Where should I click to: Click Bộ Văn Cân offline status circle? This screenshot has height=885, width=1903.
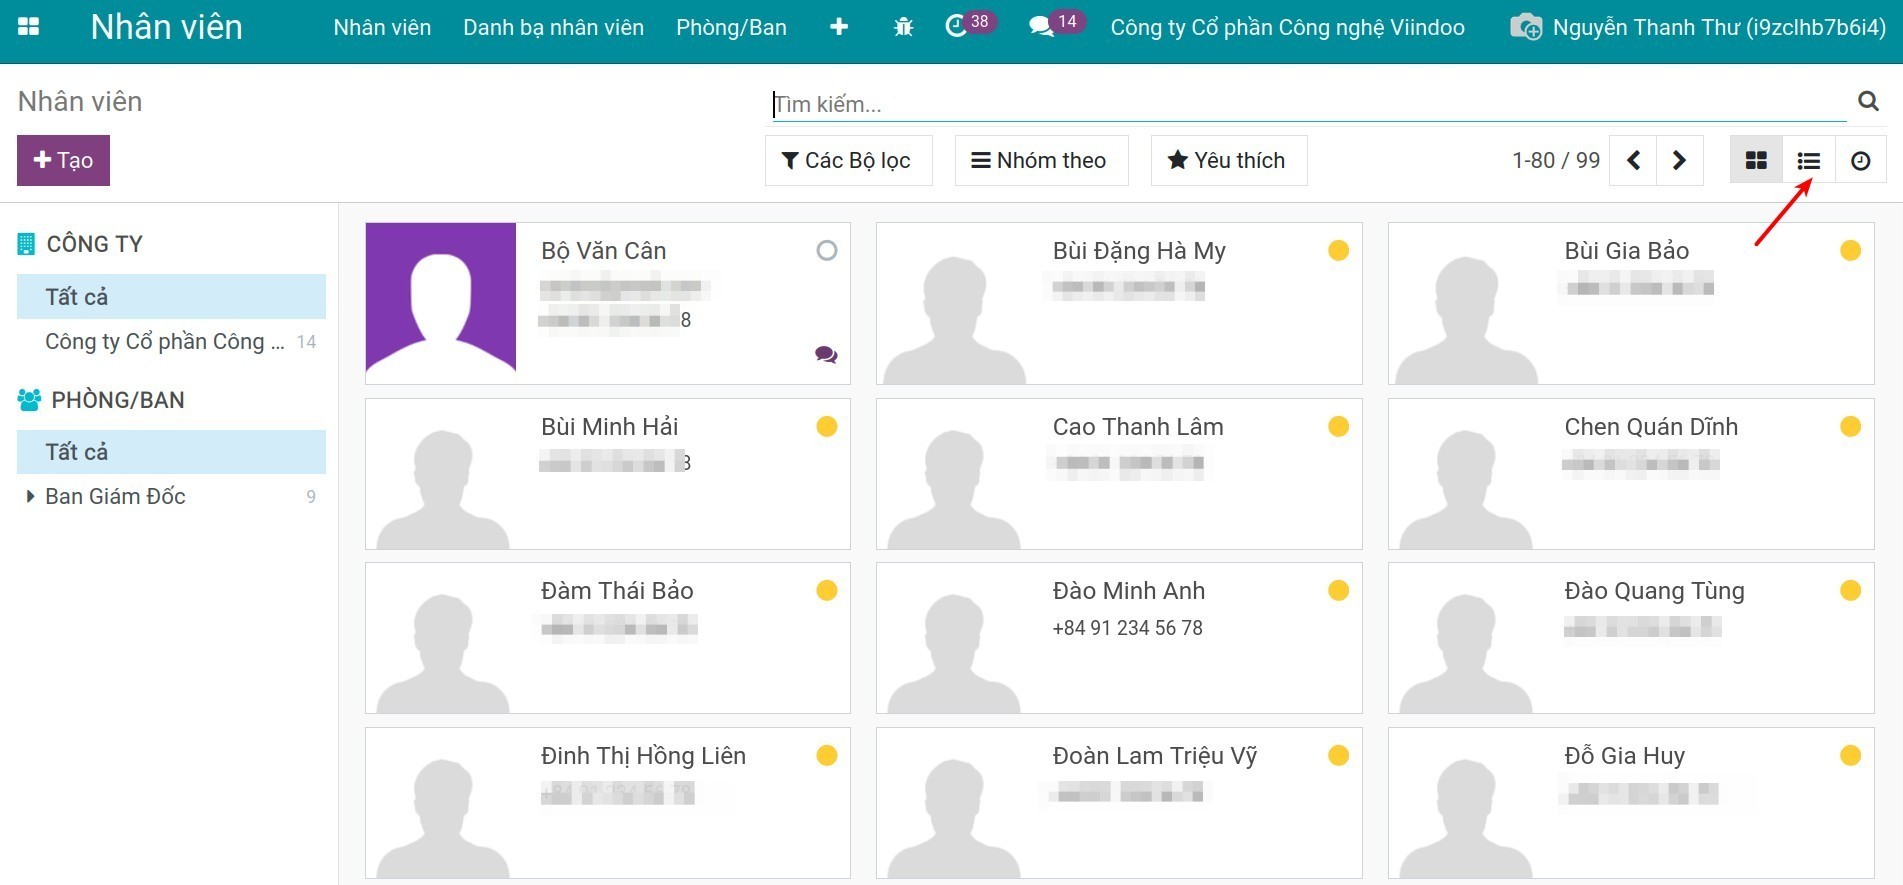(826, 250)
